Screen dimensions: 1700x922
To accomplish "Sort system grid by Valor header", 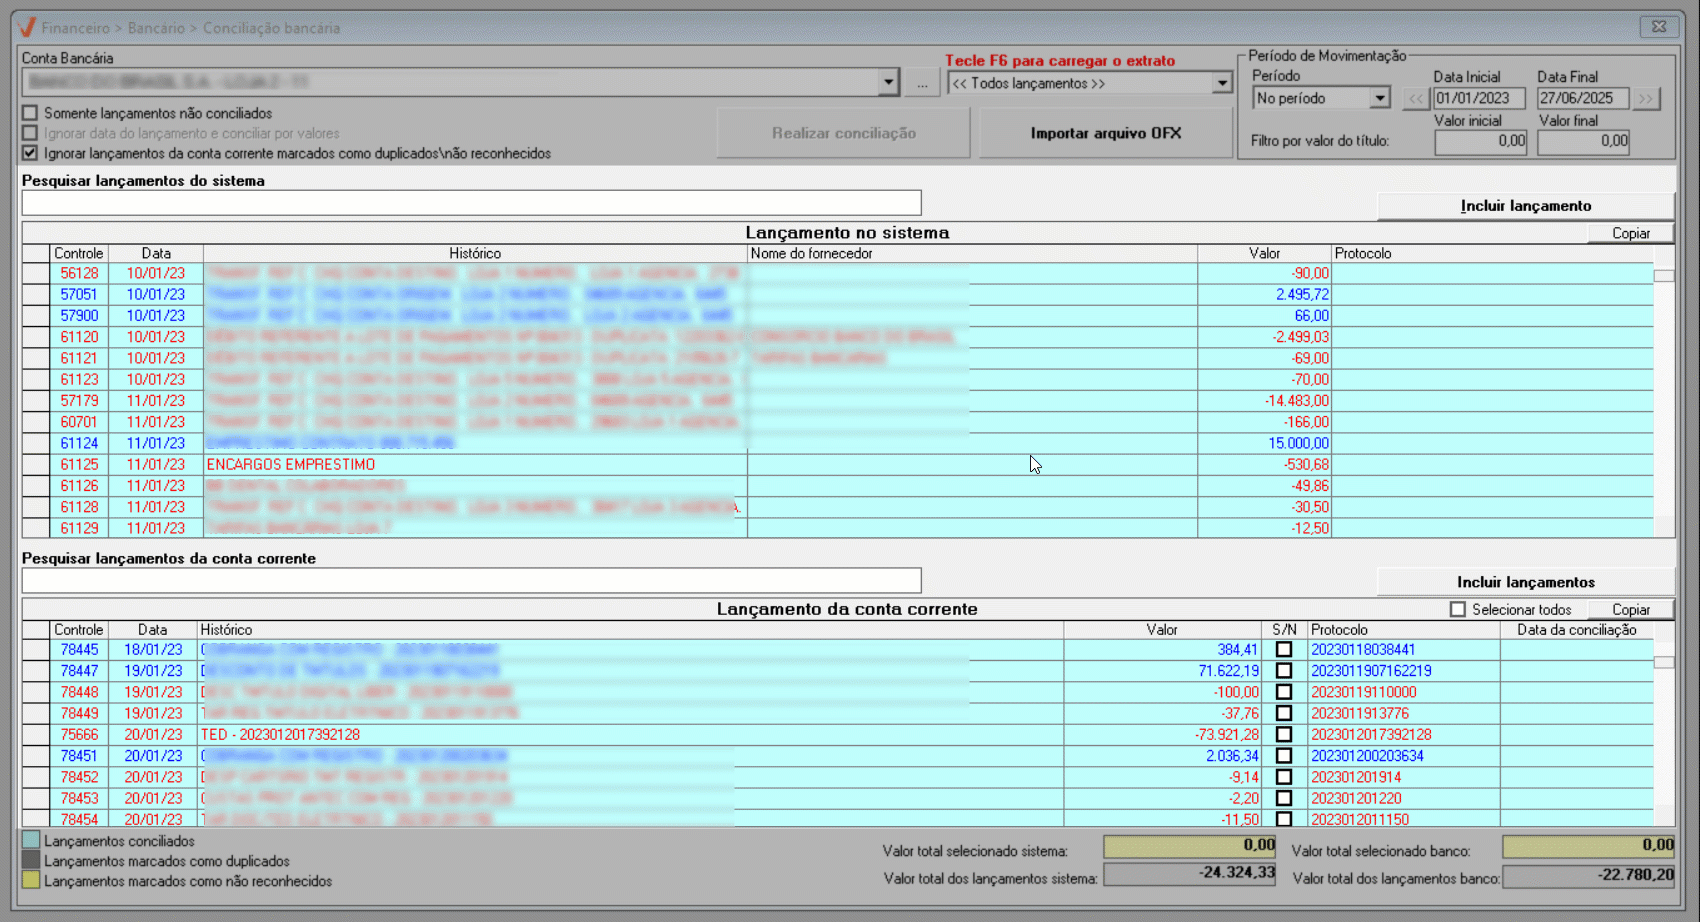I will click(x=1264, y=254).
